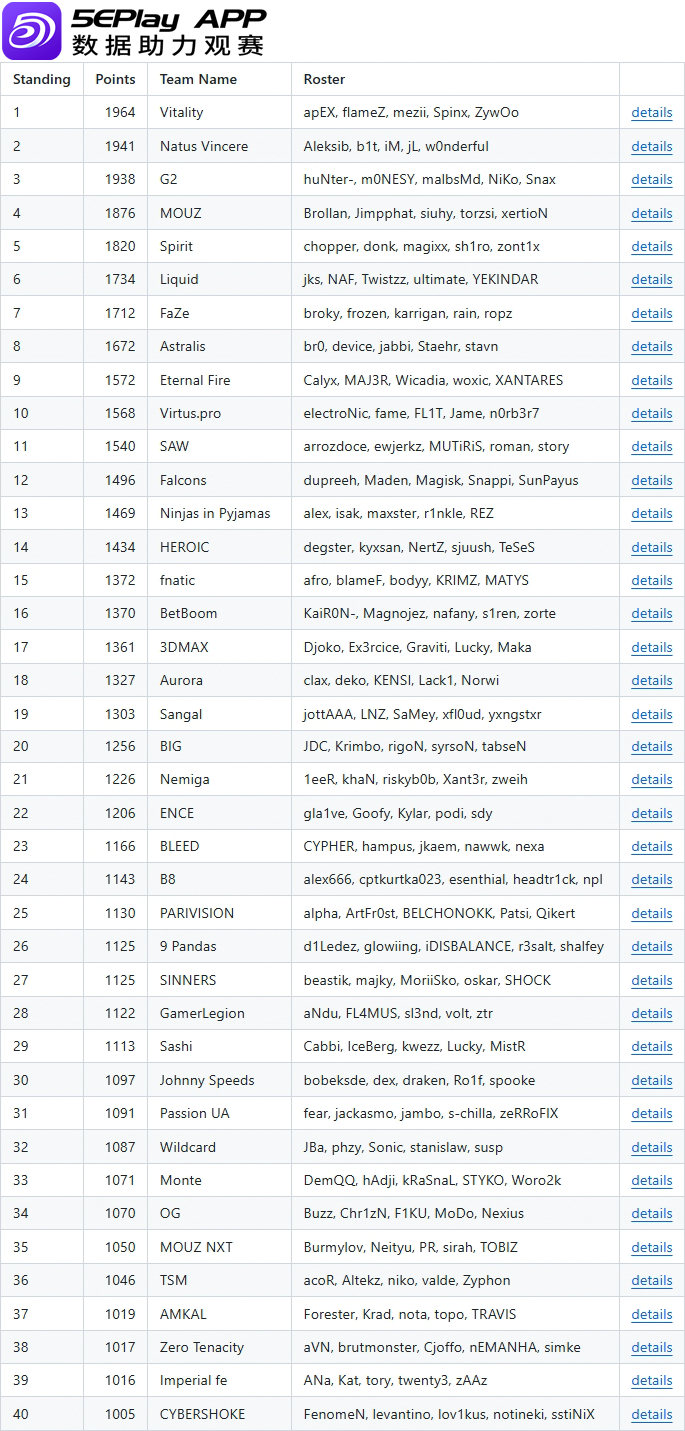Image resolution: width=685 pixels, height=1431 pixels.
Task: View details for Astralis
Action: tap(652, 346)
